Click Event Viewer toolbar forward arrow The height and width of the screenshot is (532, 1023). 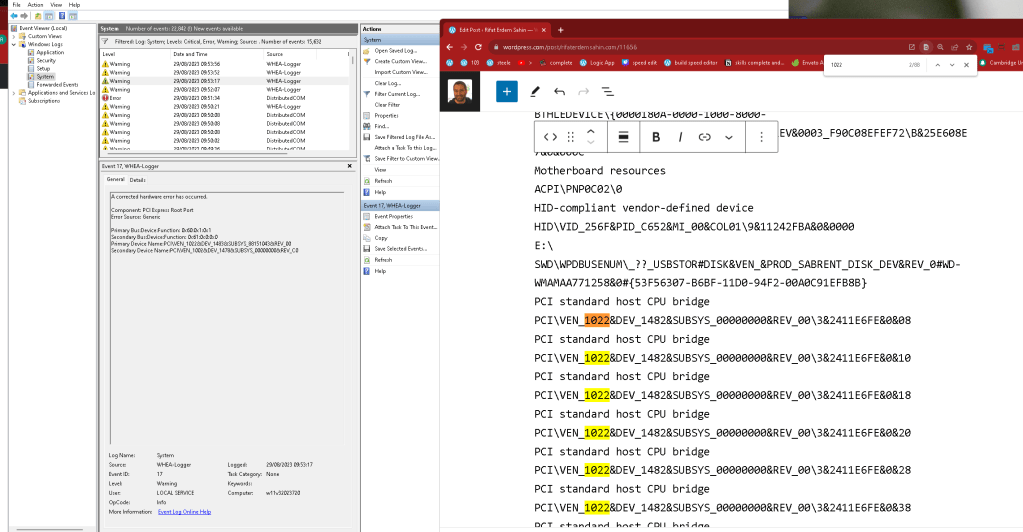[24, 16]
